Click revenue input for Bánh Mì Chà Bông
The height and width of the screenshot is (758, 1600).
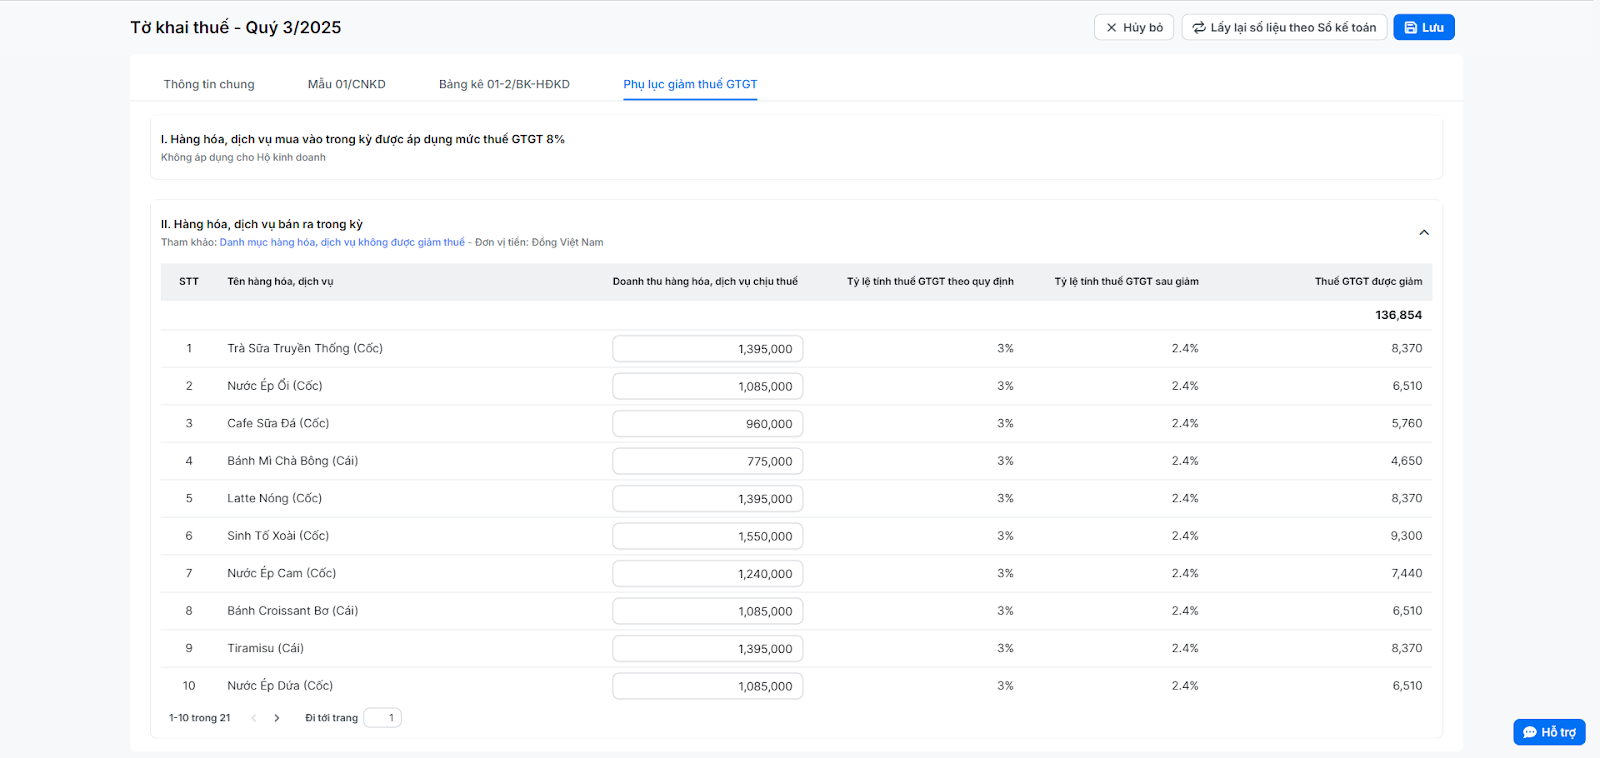(x=707, y=461)
